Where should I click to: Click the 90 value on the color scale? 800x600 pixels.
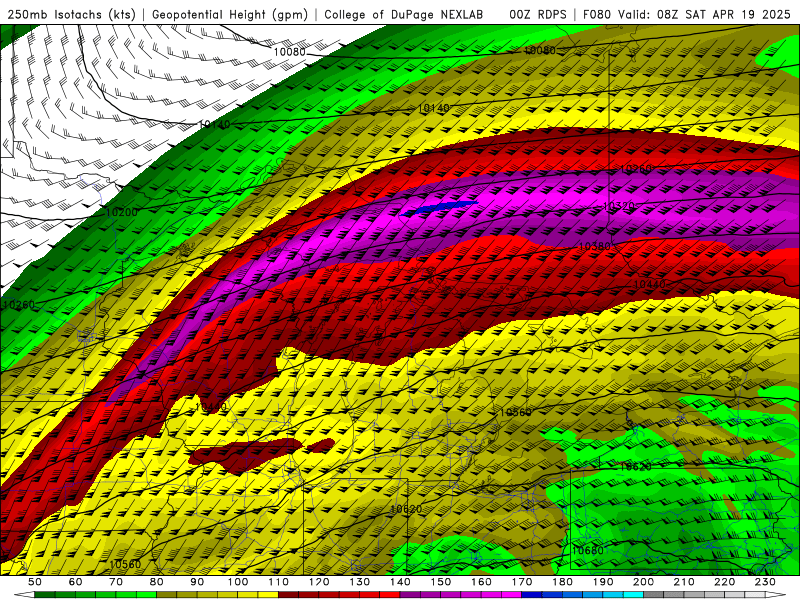tap(197, 582)
